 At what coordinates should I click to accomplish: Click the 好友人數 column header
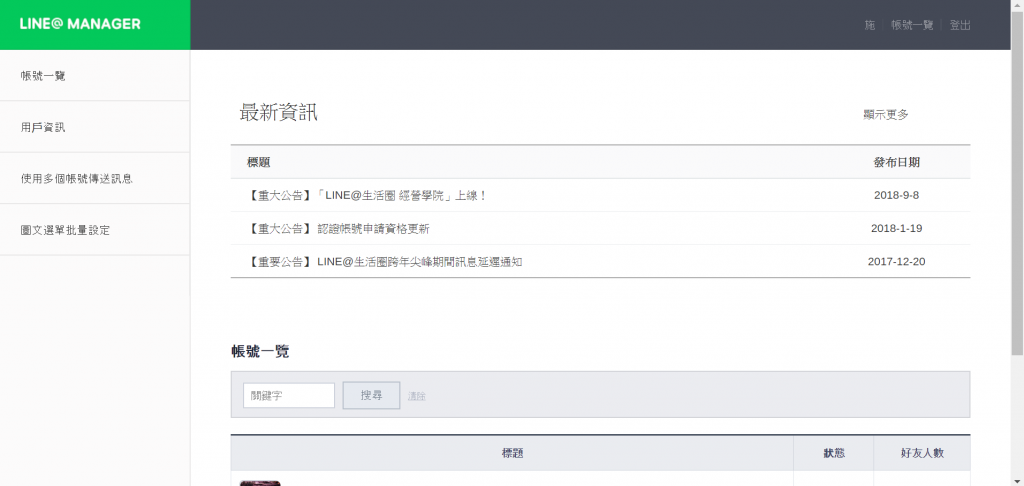(921, 453)
